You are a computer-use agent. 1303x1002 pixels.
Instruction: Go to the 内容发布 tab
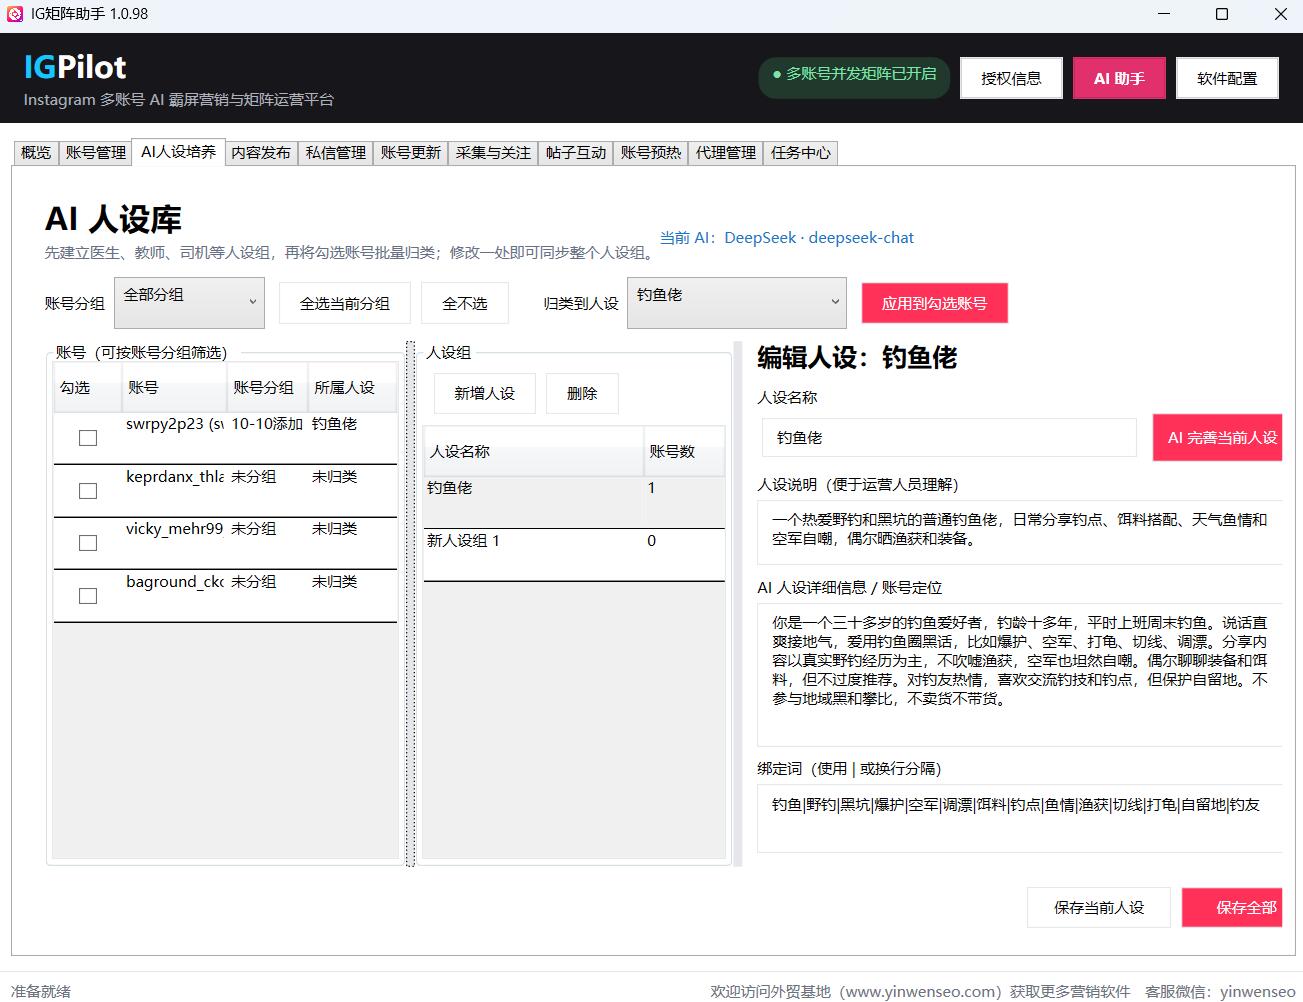pos(261,152)
